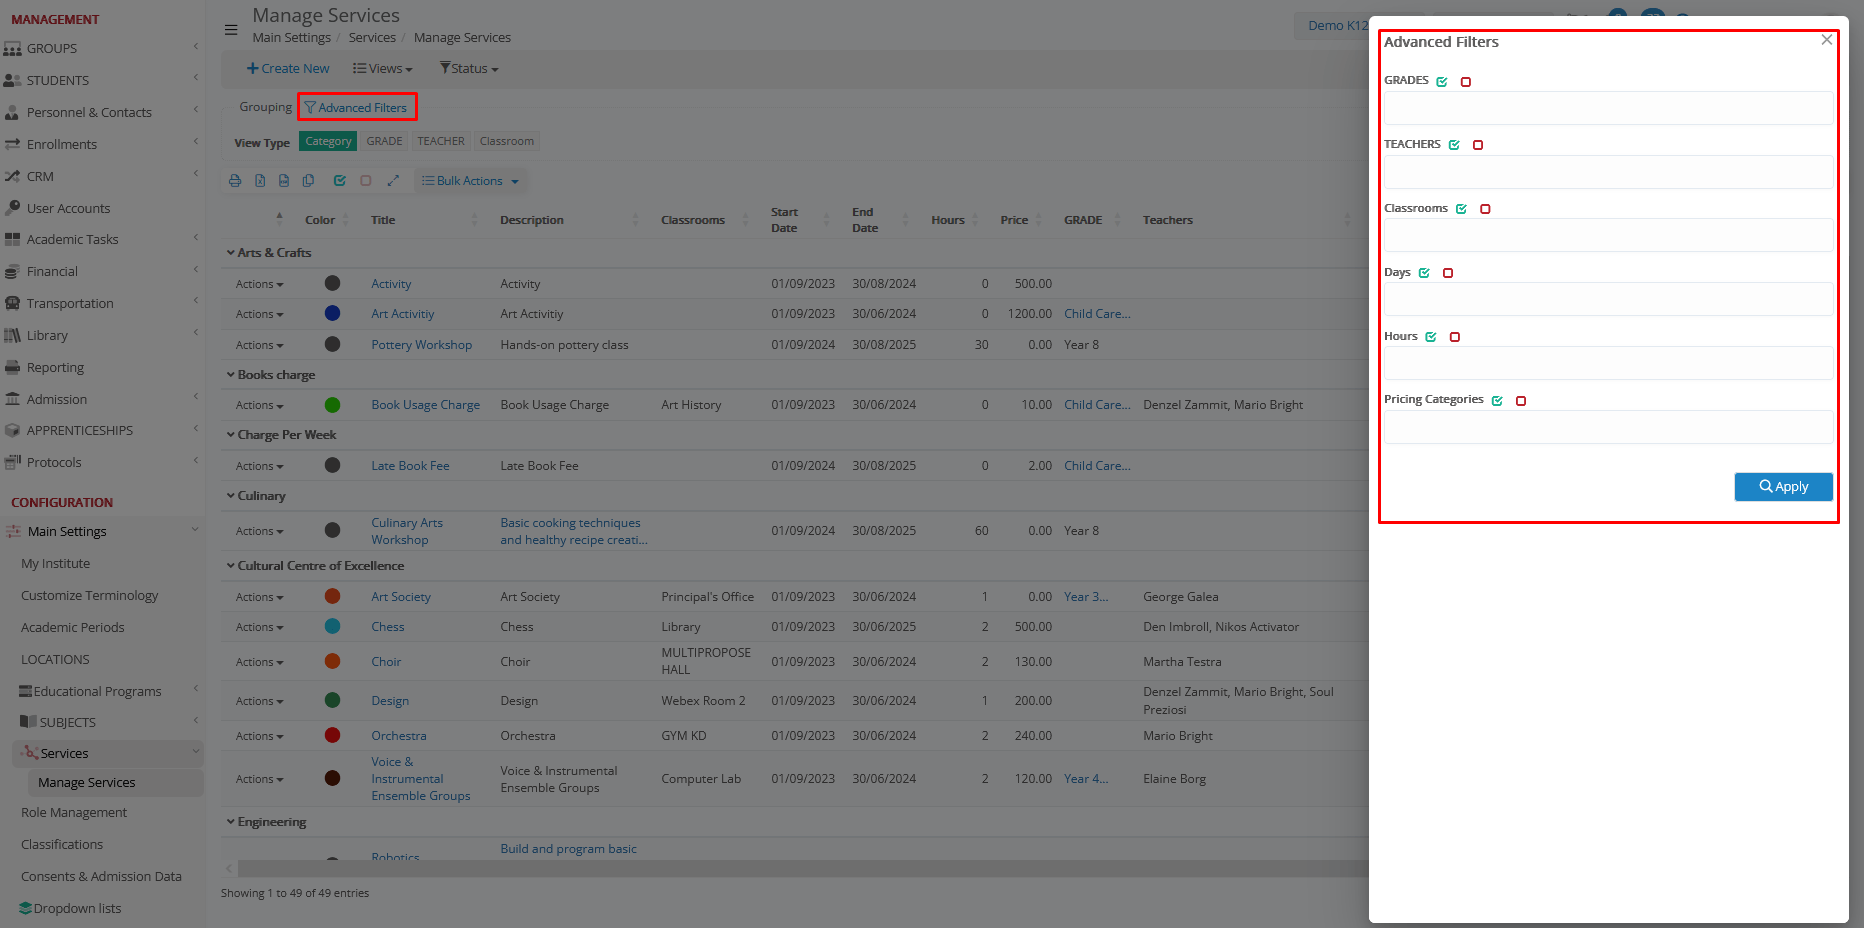The image size is (1864, 928).
Task: Select all Hours with green check icon
Action: (x=1431, y=337)
